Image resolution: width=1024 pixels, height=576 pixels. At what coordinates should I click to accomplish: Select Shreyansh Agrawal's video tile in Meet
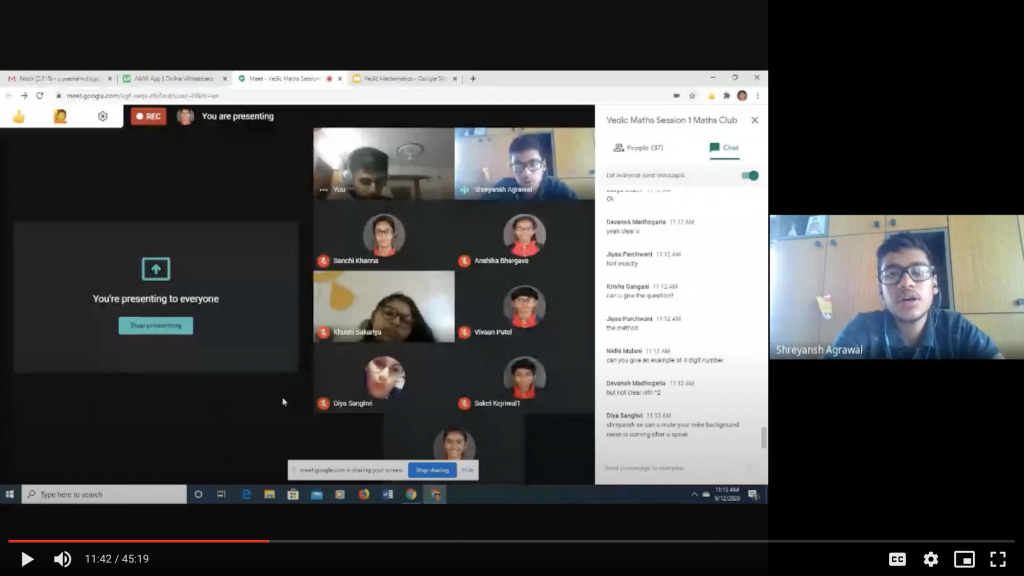[x=524, y=163]
